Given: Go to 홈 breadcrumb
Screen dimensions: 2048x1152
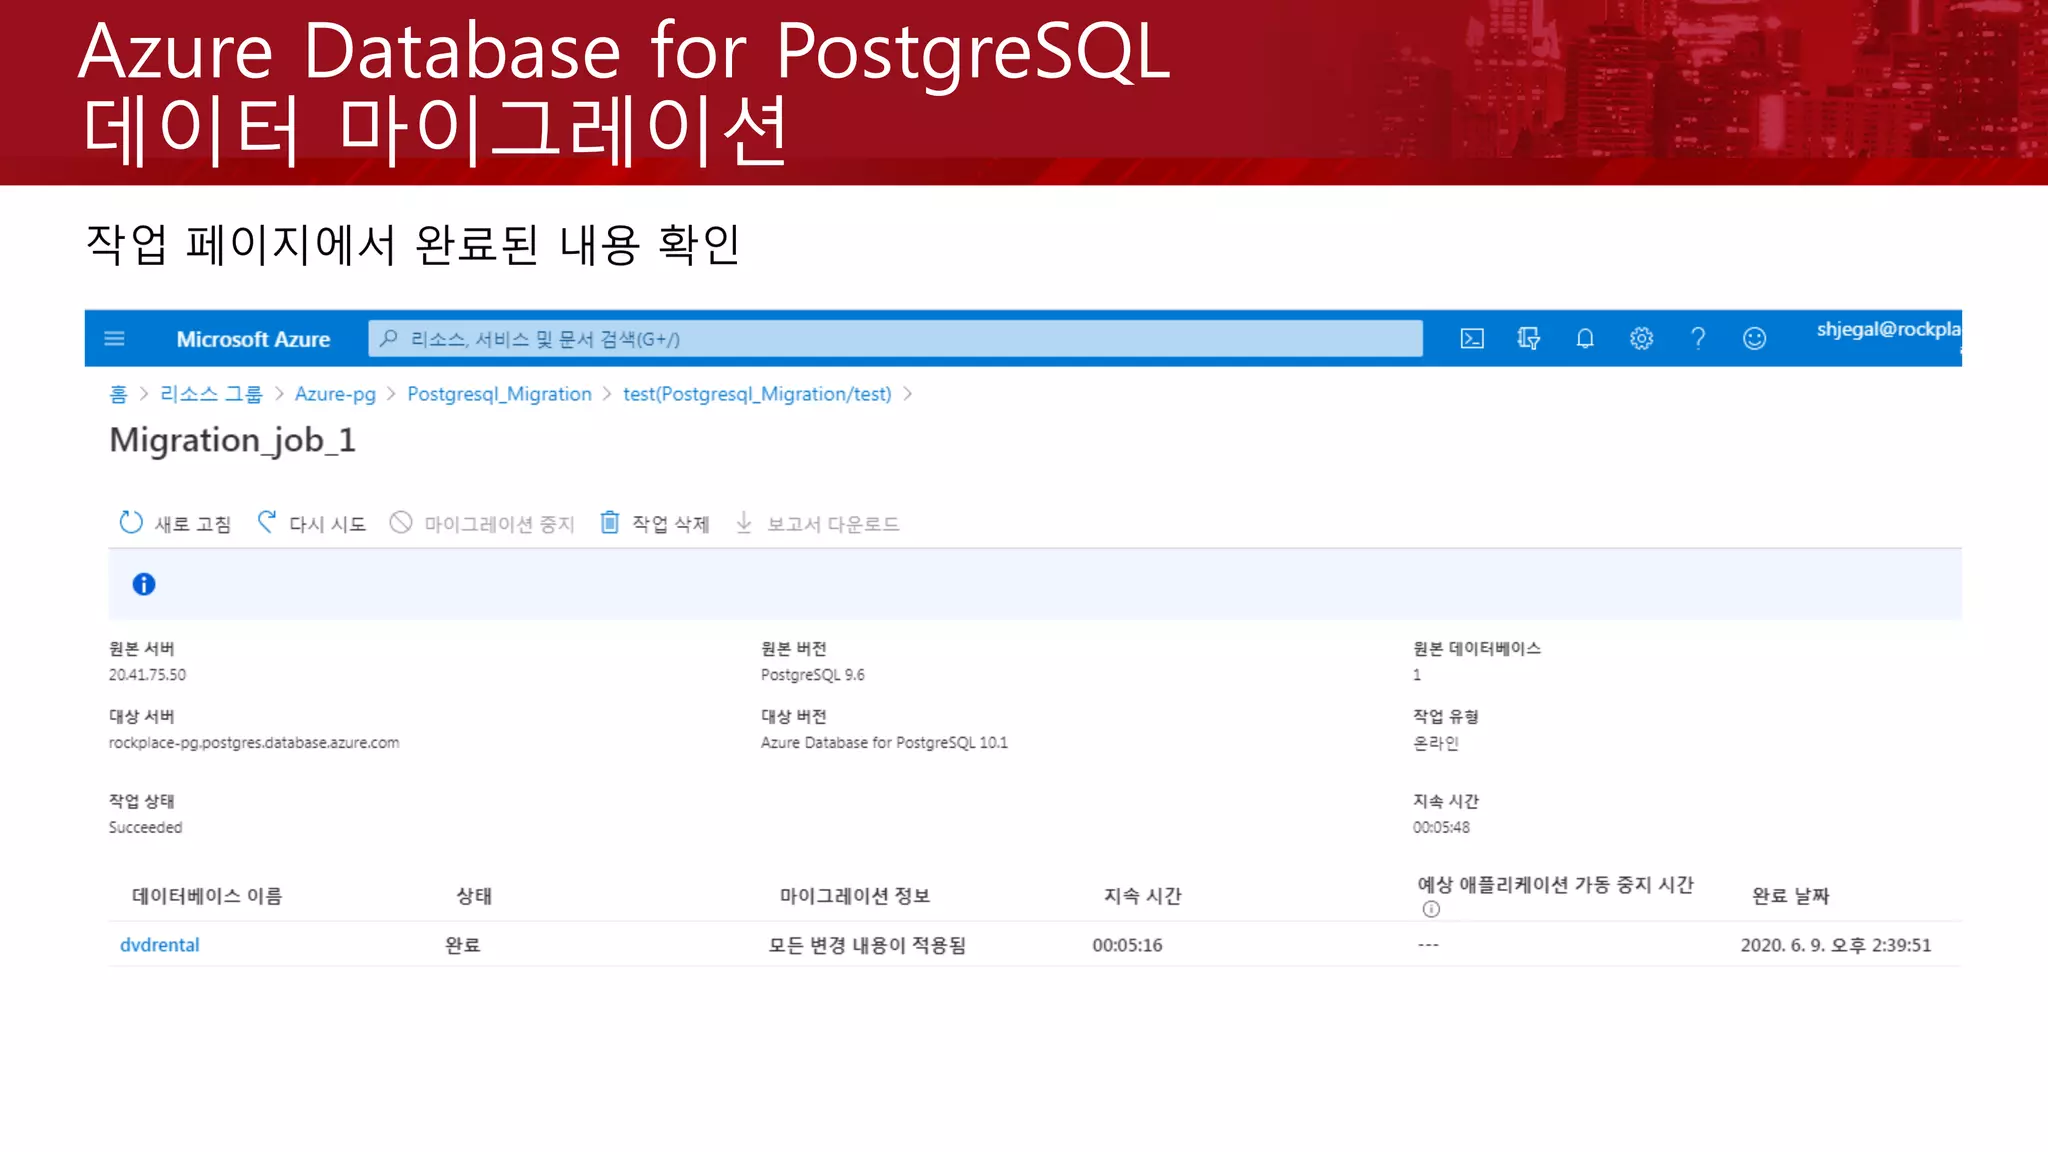Looking at the screenshot, I should pyautogui.click(x=118, y=394).
